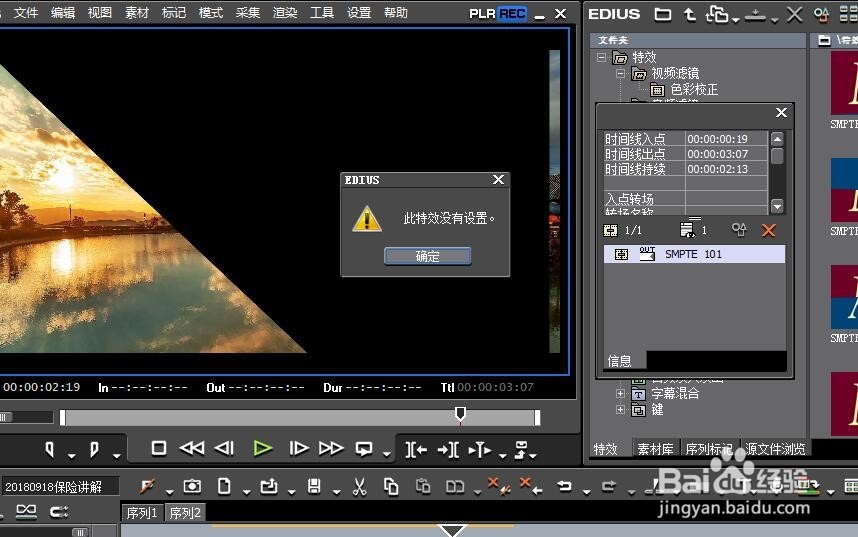Click the Overwrite to timeline icon
This screenshot has width=858, height=537.
pos(448,450)
